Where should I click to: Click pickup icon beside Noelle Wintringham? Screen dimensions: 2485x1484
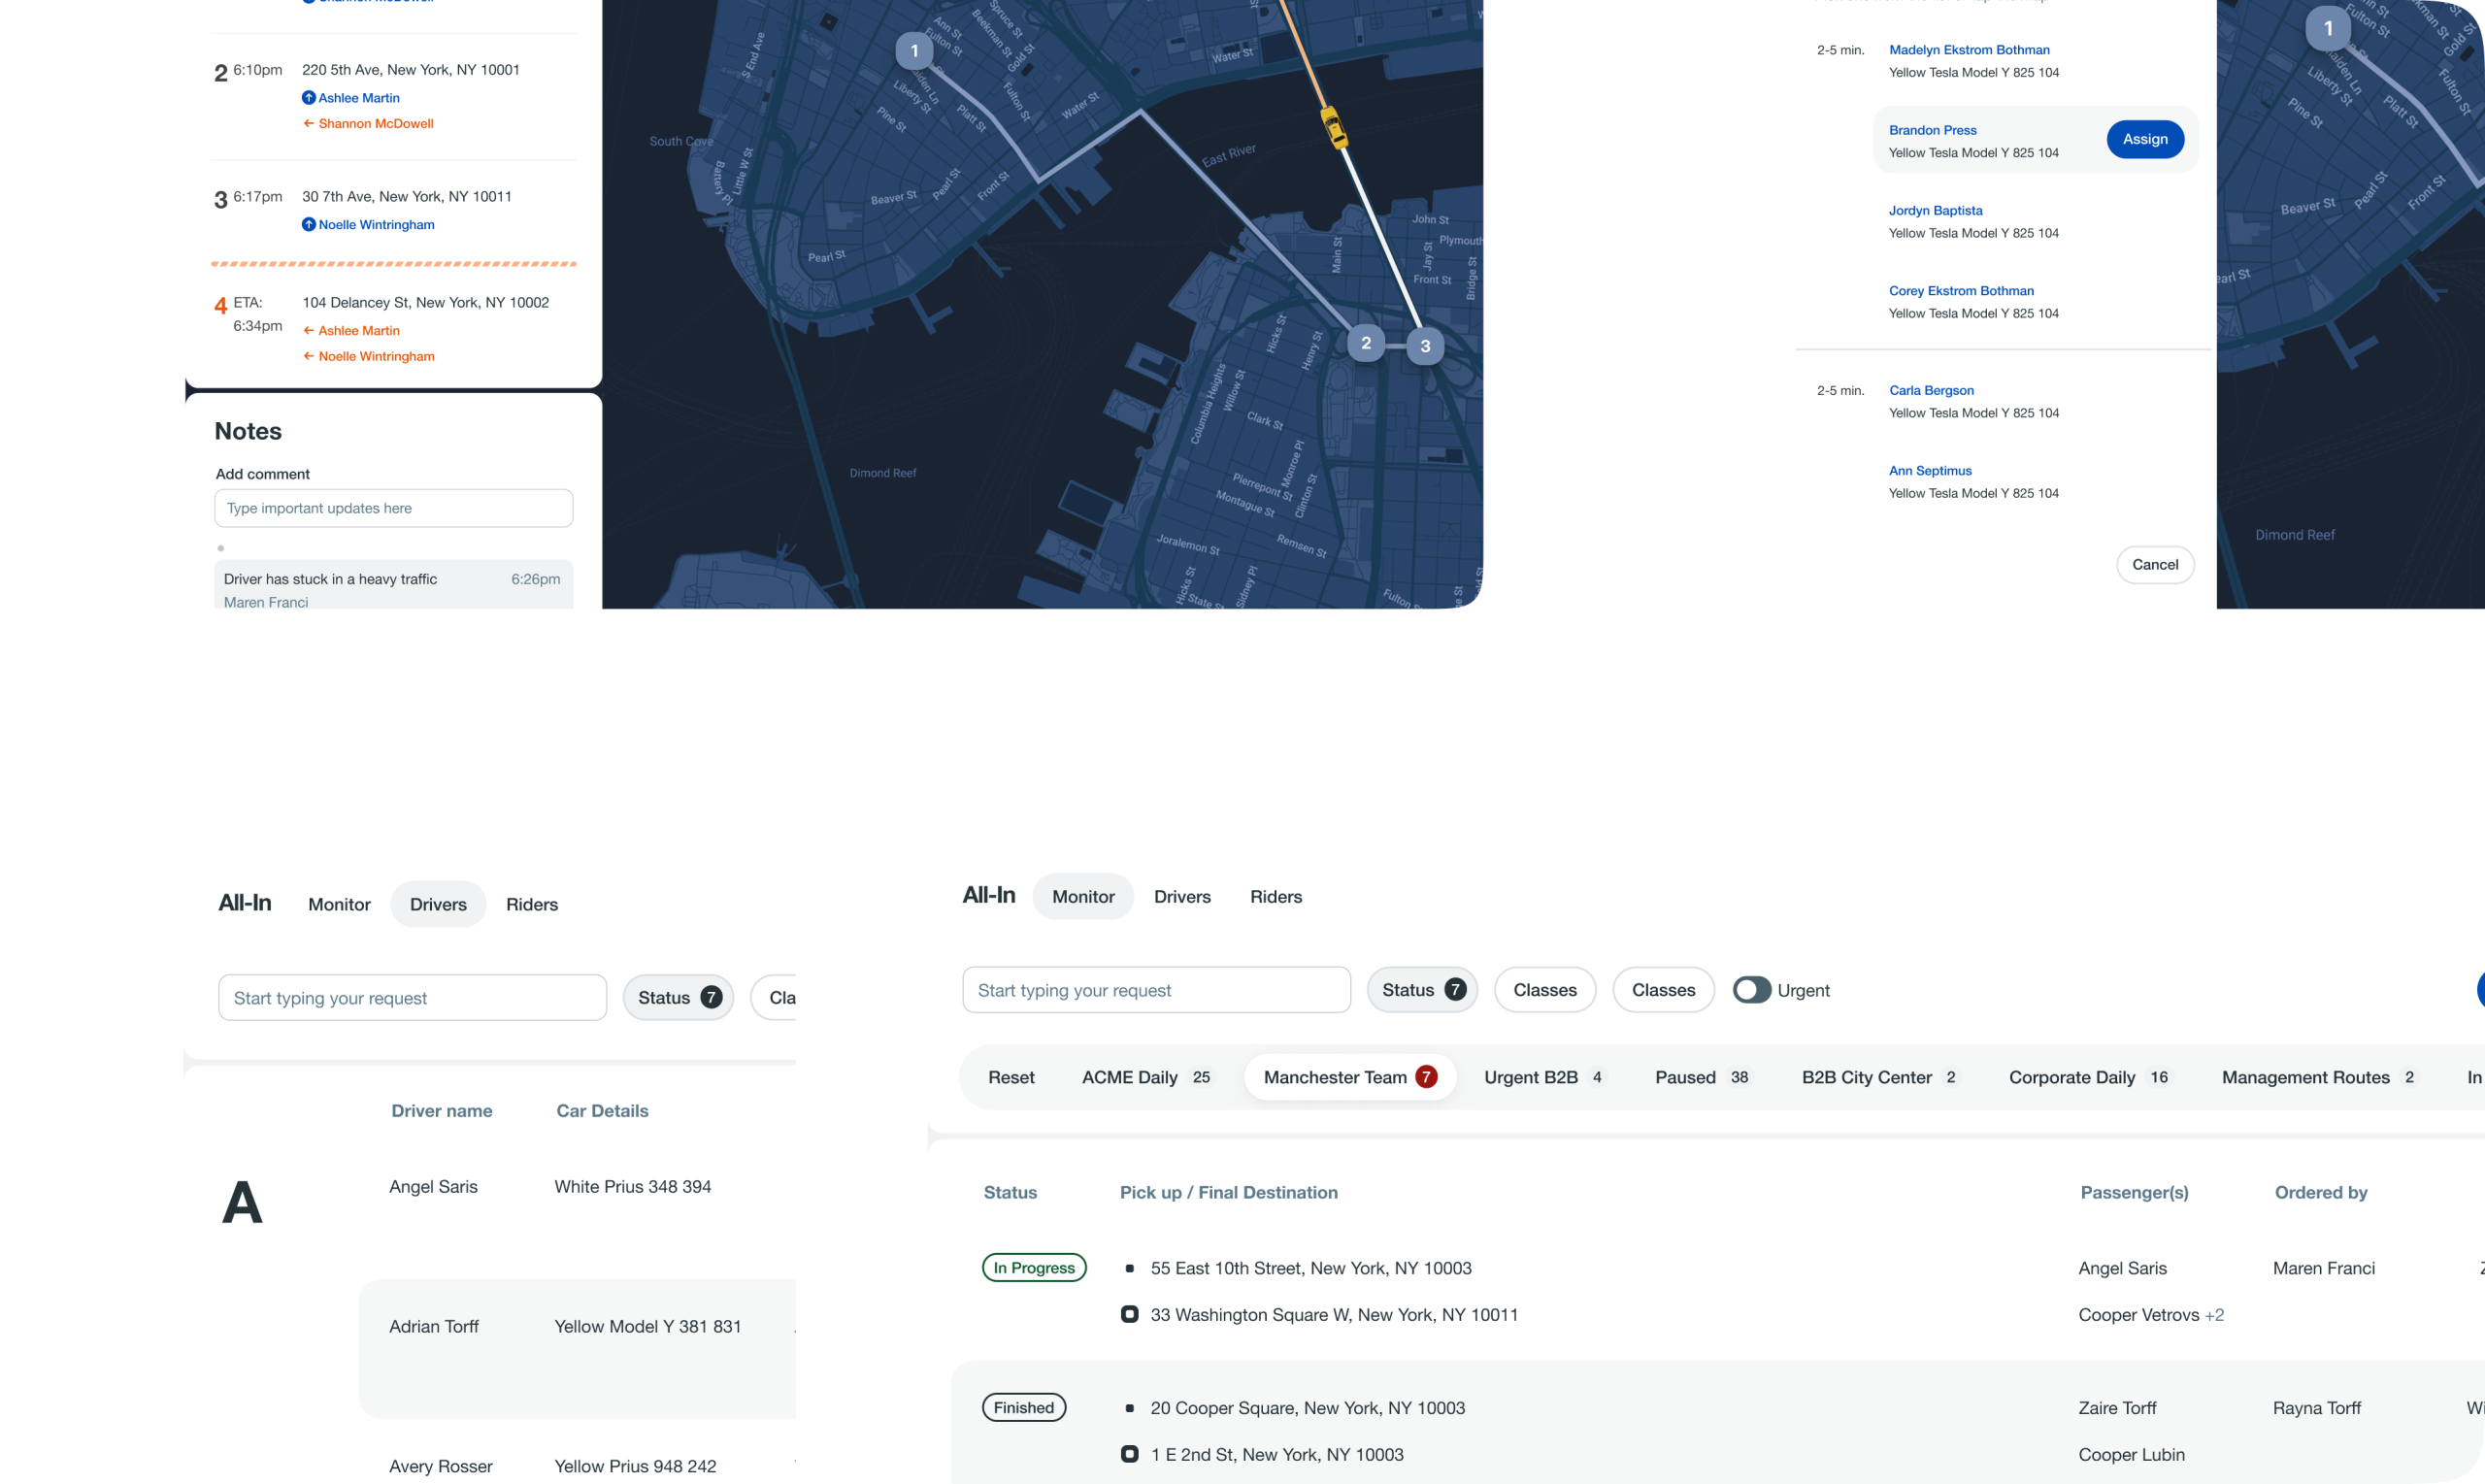pyautogui.click(x=309, y=225)
